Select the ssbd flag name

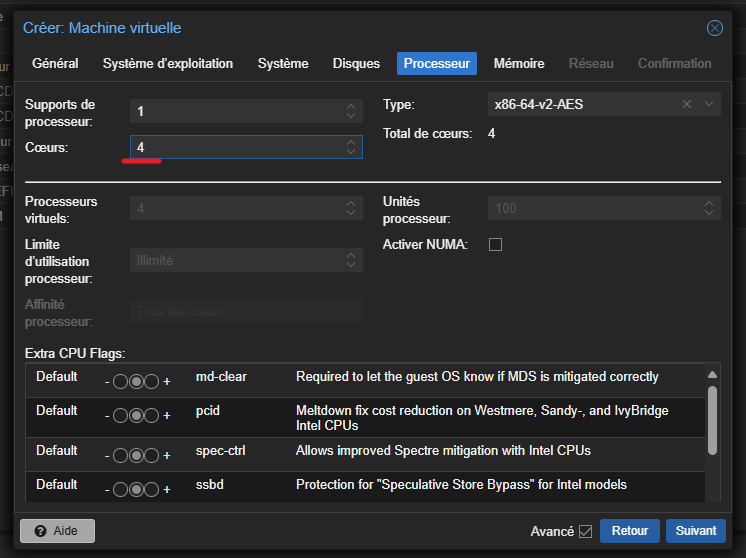[210, 485]
